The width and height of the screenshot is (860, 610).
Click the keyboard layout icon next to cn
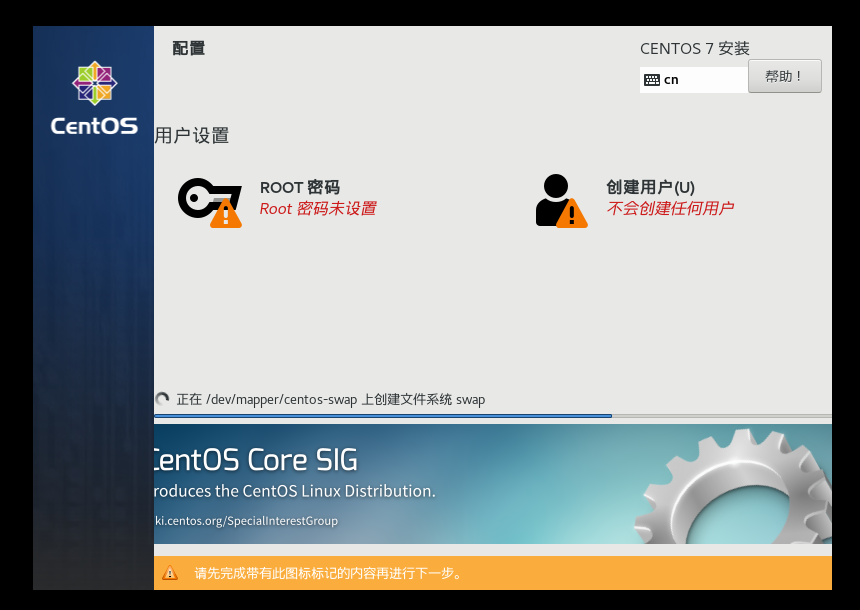pos(652,80)
